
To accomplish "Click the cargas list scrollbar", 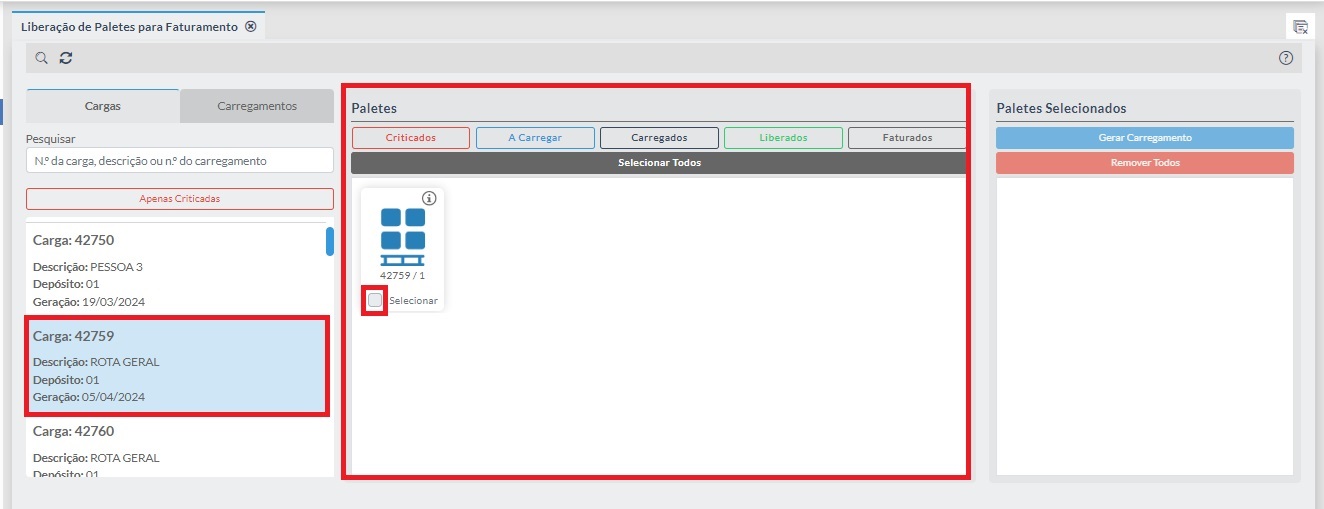I will point(330,242).
